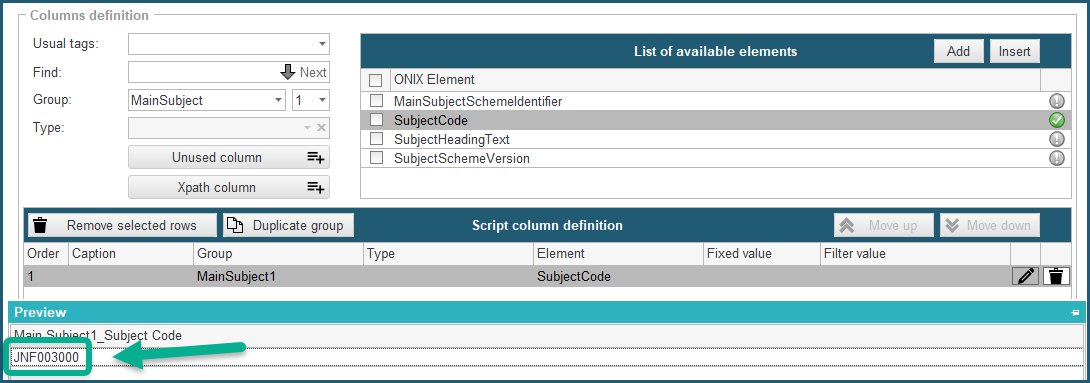Click into the Find text field

coord(203,72)
